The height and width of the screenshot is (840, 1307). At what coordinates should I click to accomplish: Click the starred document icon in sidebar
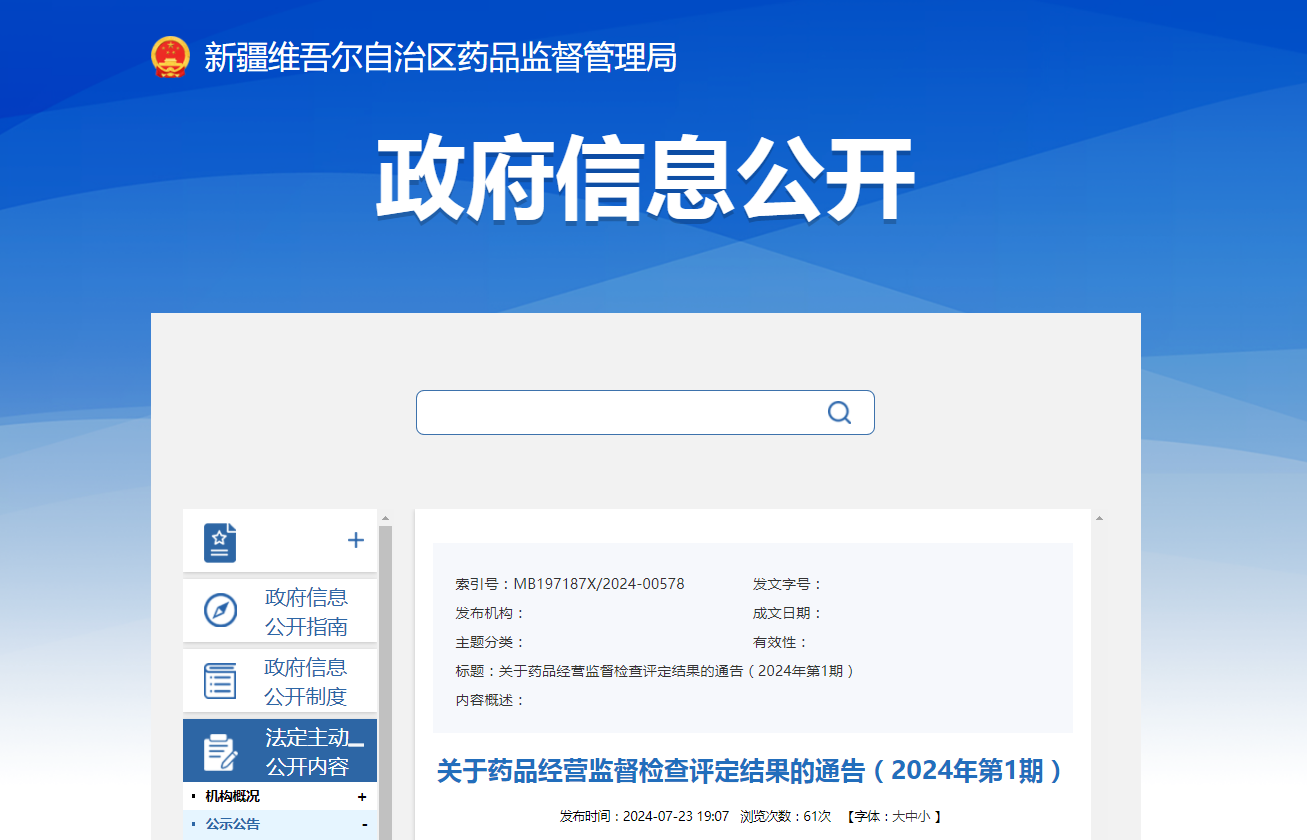click(x=220, y=542)
